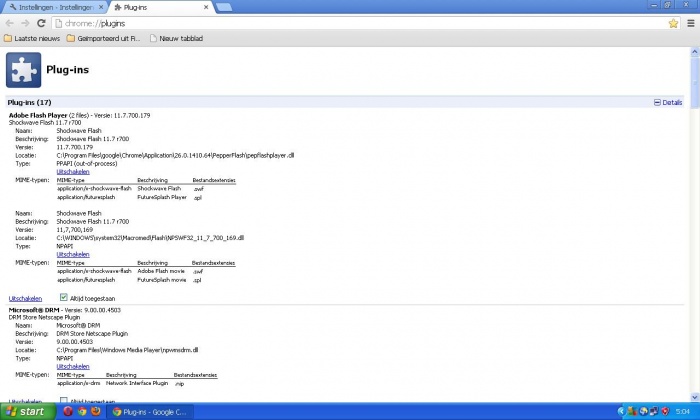This screenshot has height=420, width=700.
Task: Click the FutureSplash Player description
Action: (162, 197)
